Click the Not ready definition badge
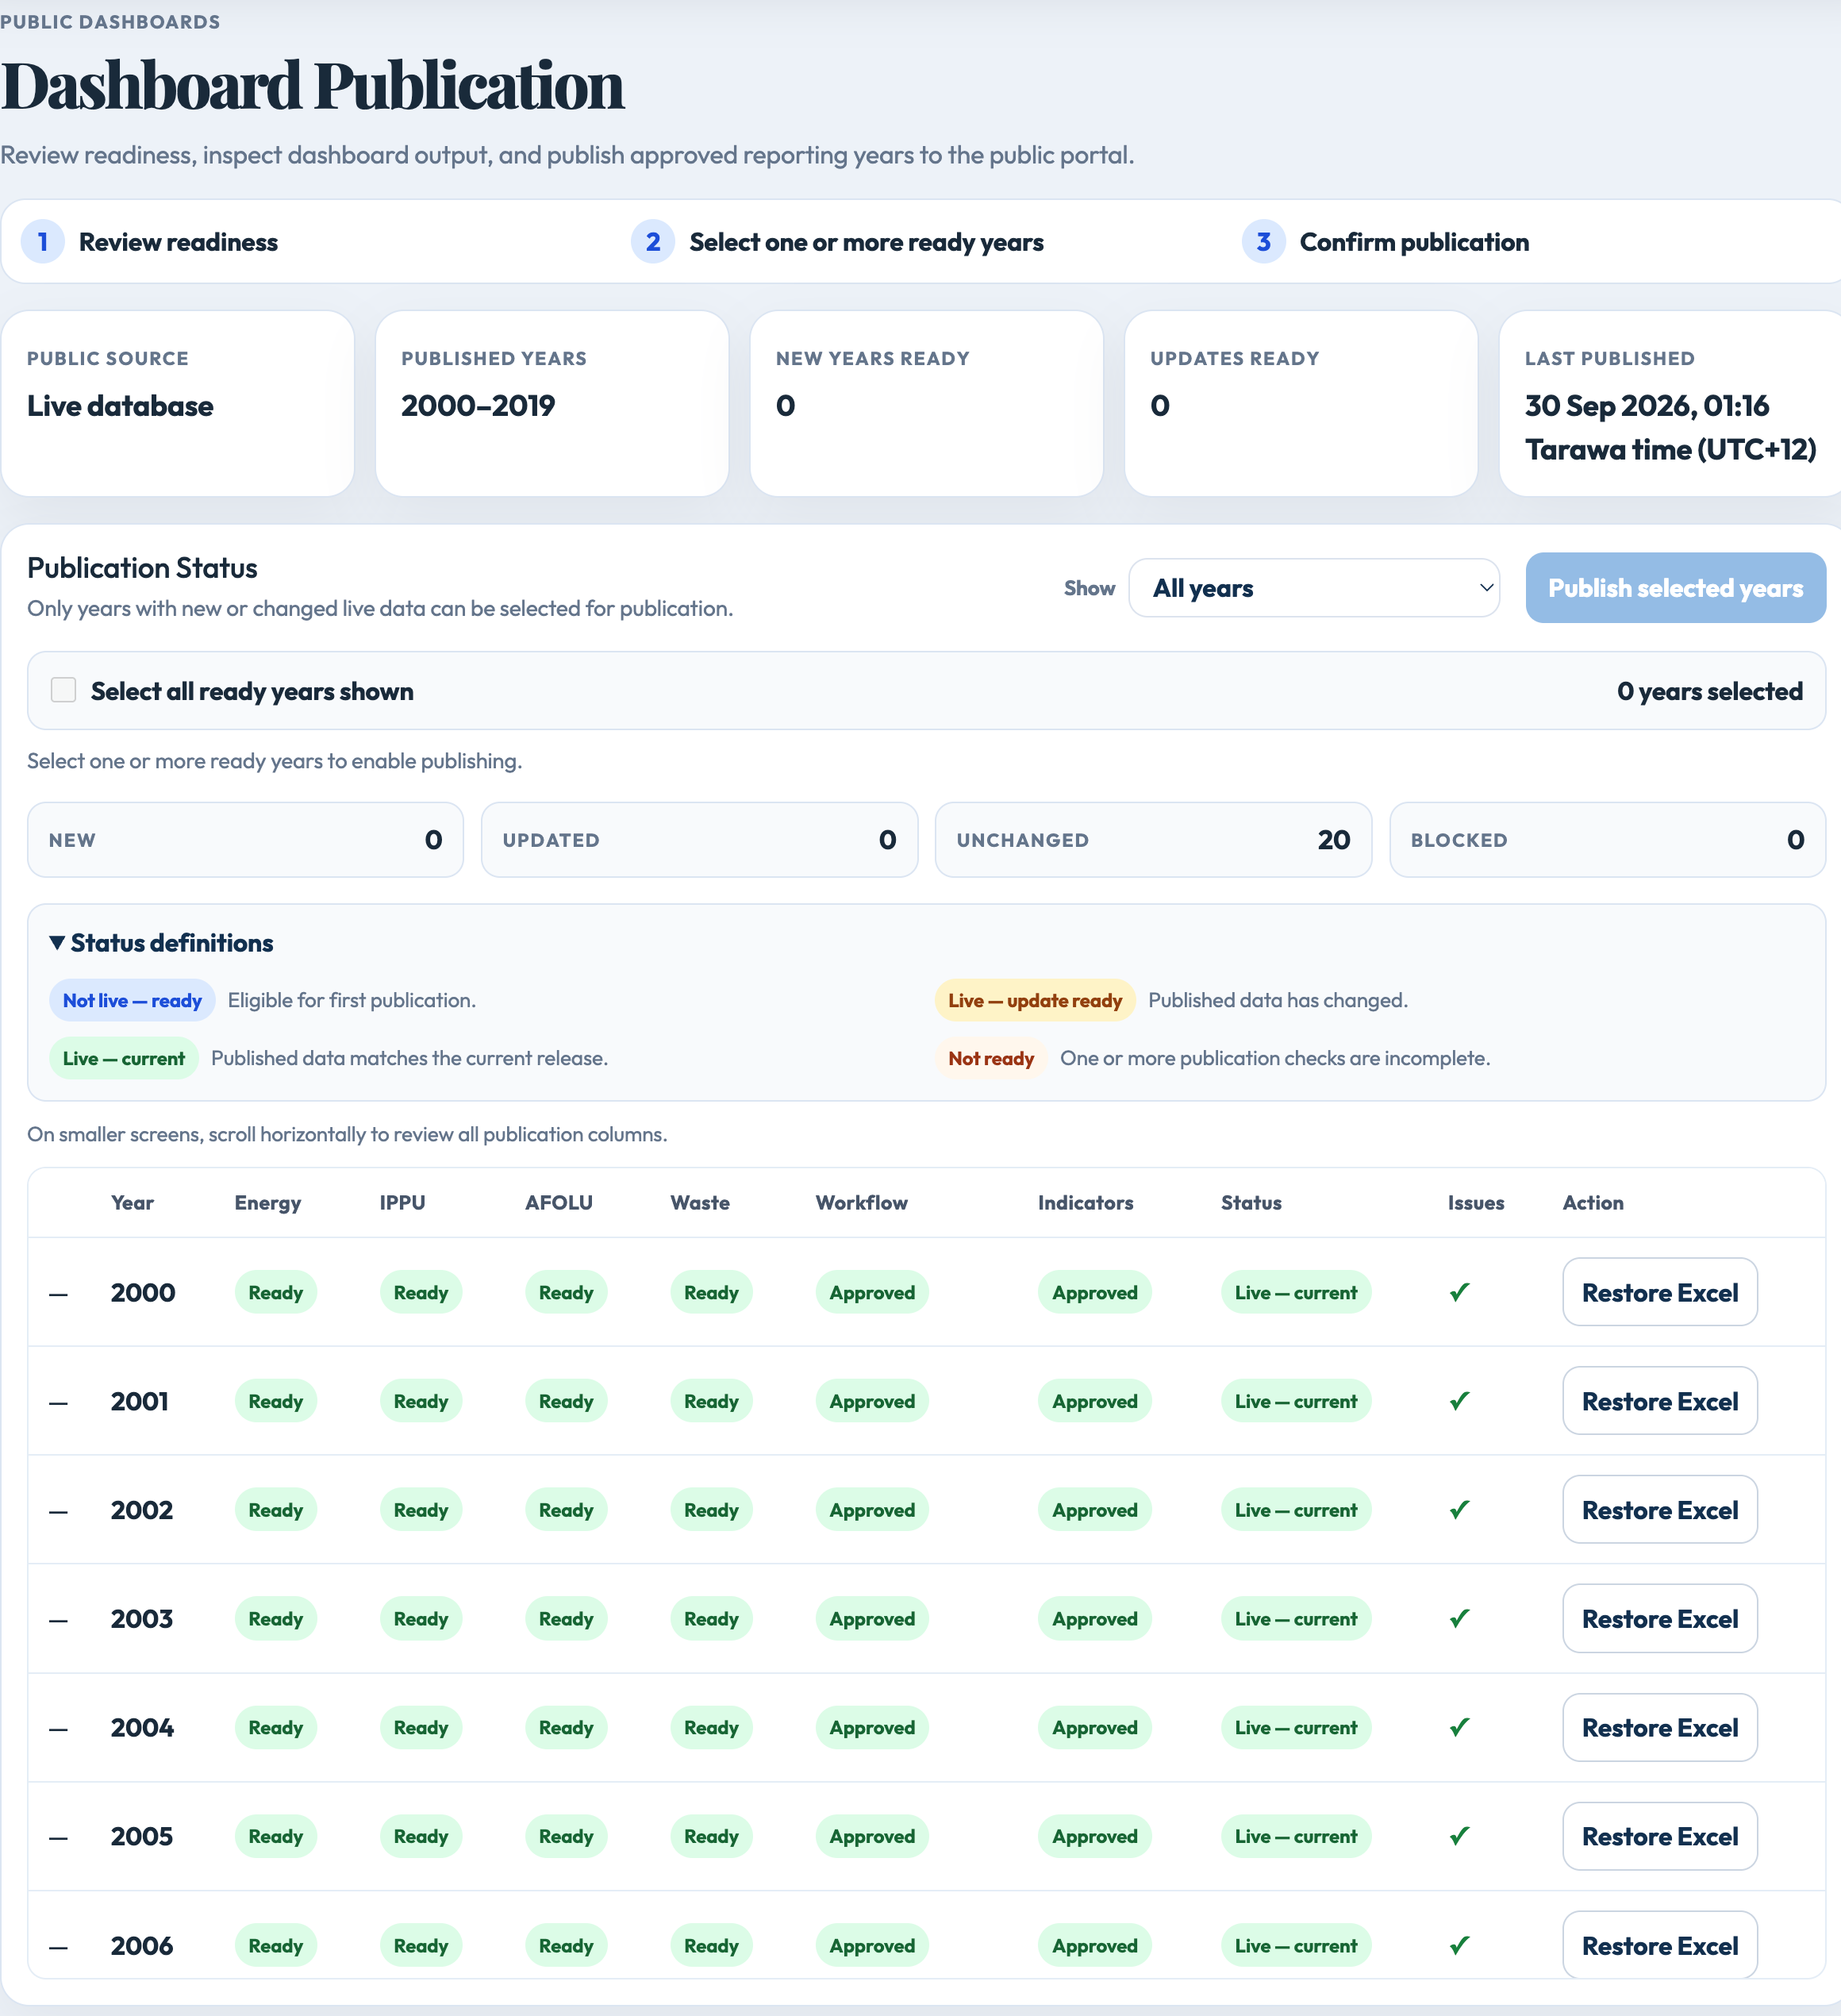Screen dimensions: 1841x2016 click(991, 1058)
